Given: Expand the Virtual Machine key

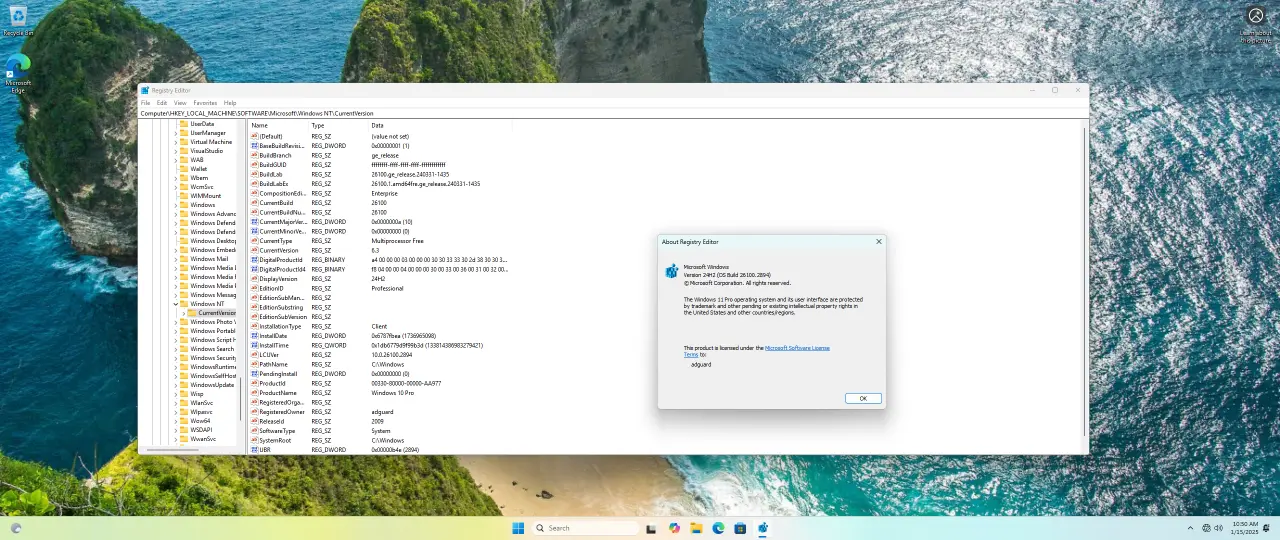Looking at the screenshot, I should (175, 142).
